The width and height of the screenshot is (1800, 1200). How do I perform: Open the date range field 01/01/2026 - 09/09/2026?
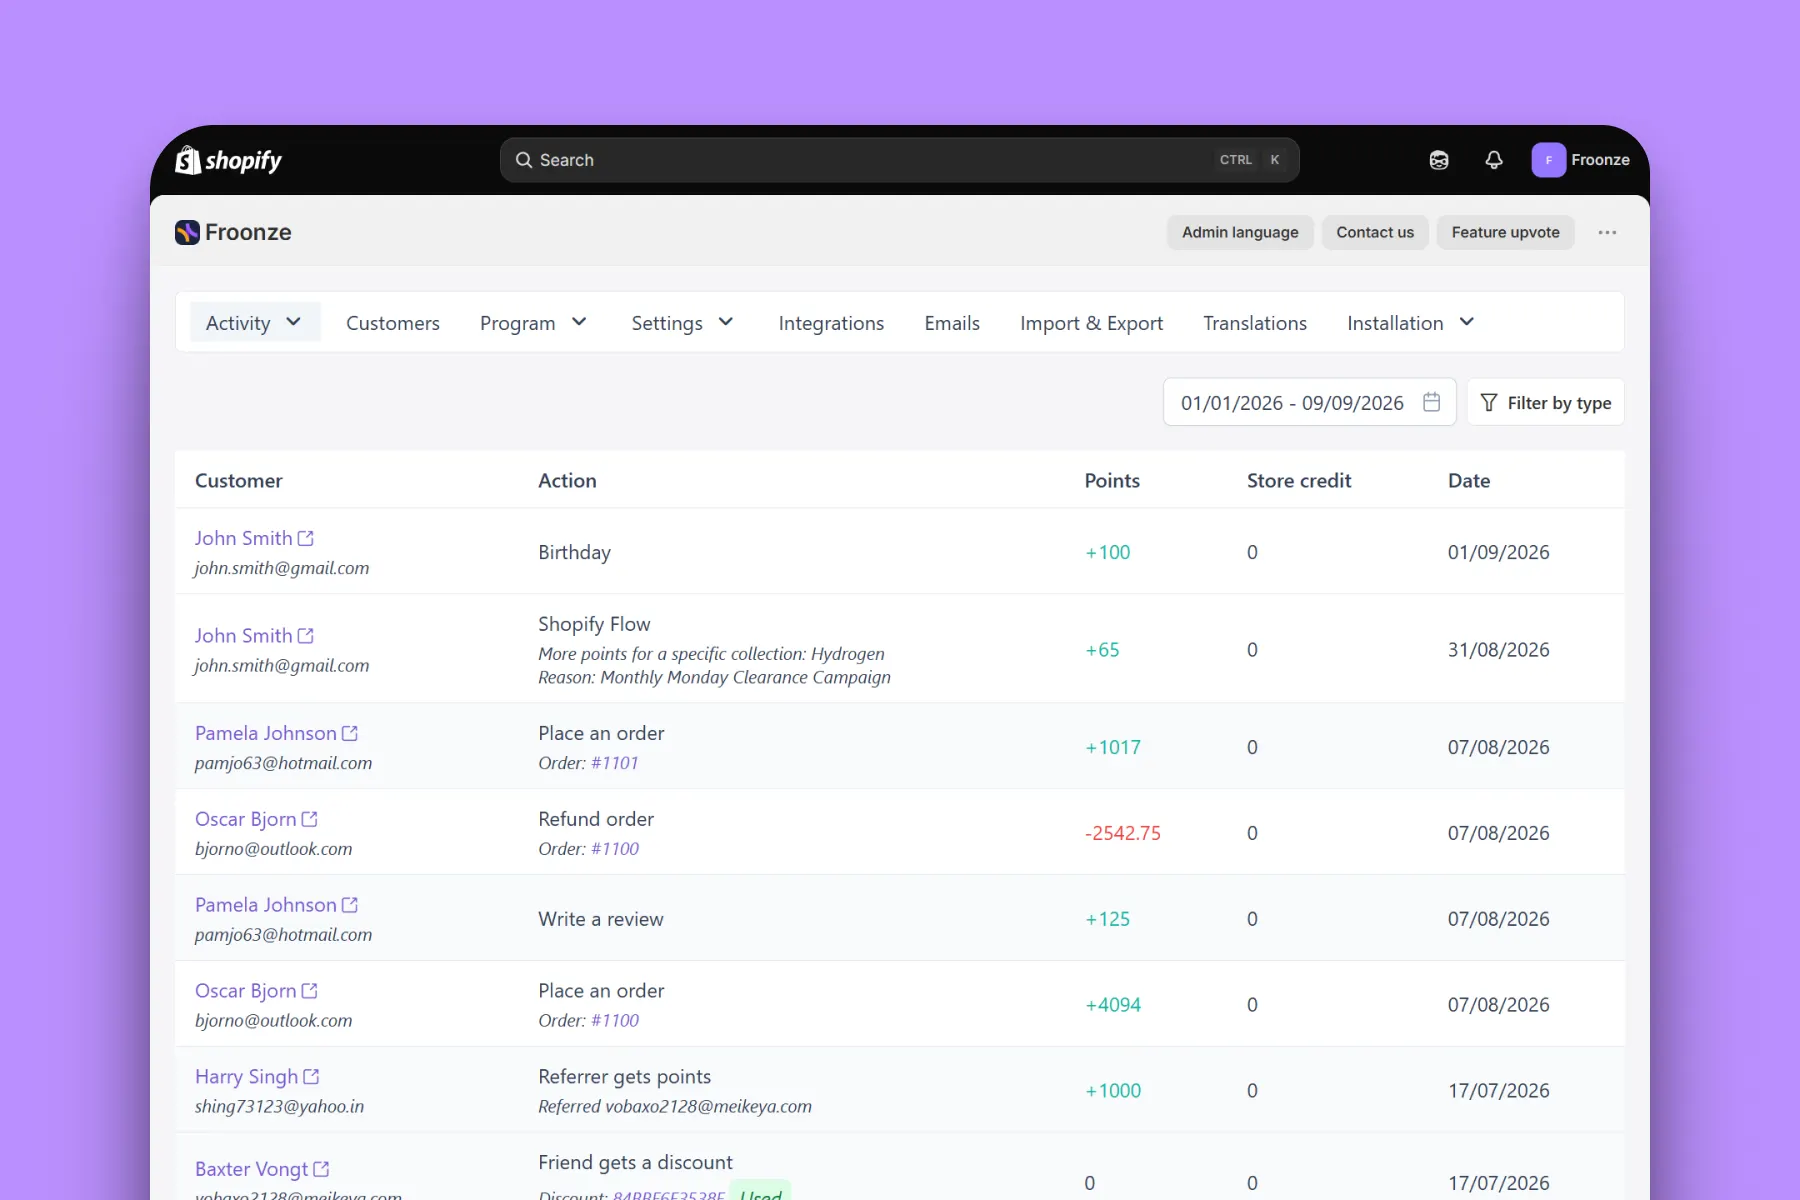point(1309,402)
